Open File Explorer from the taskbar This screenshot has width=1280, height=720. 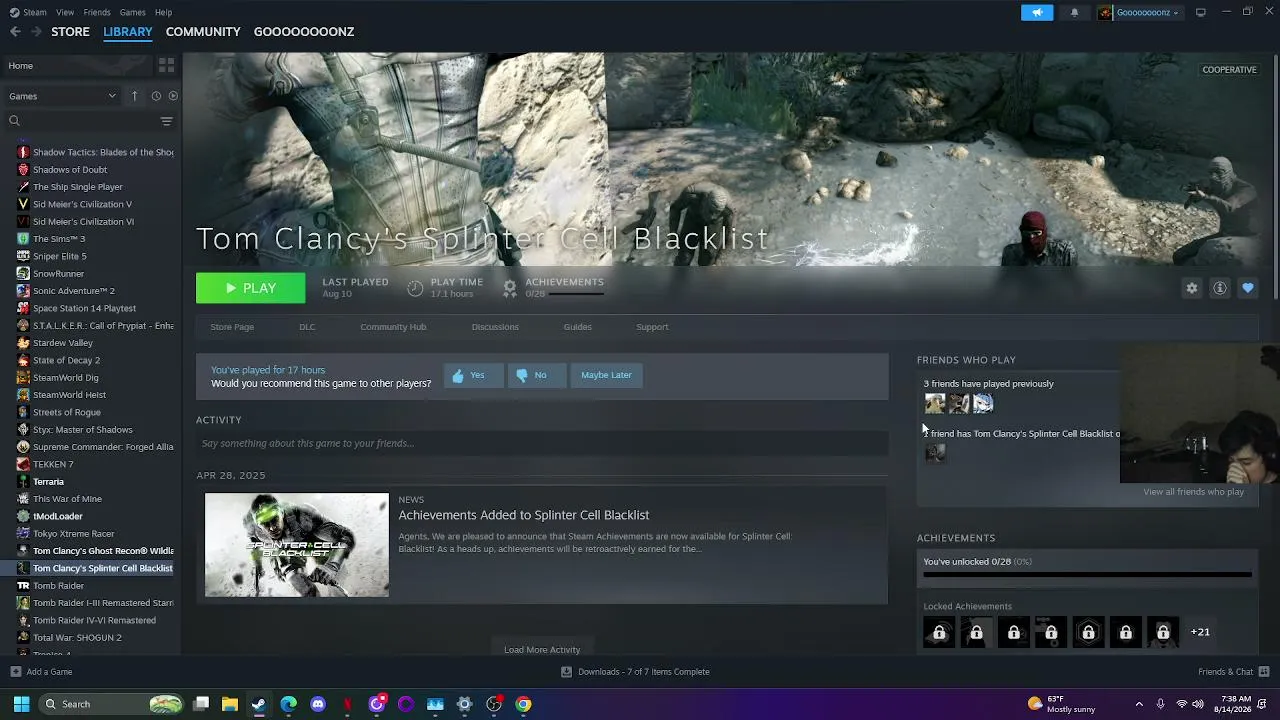tap(230, 704)
